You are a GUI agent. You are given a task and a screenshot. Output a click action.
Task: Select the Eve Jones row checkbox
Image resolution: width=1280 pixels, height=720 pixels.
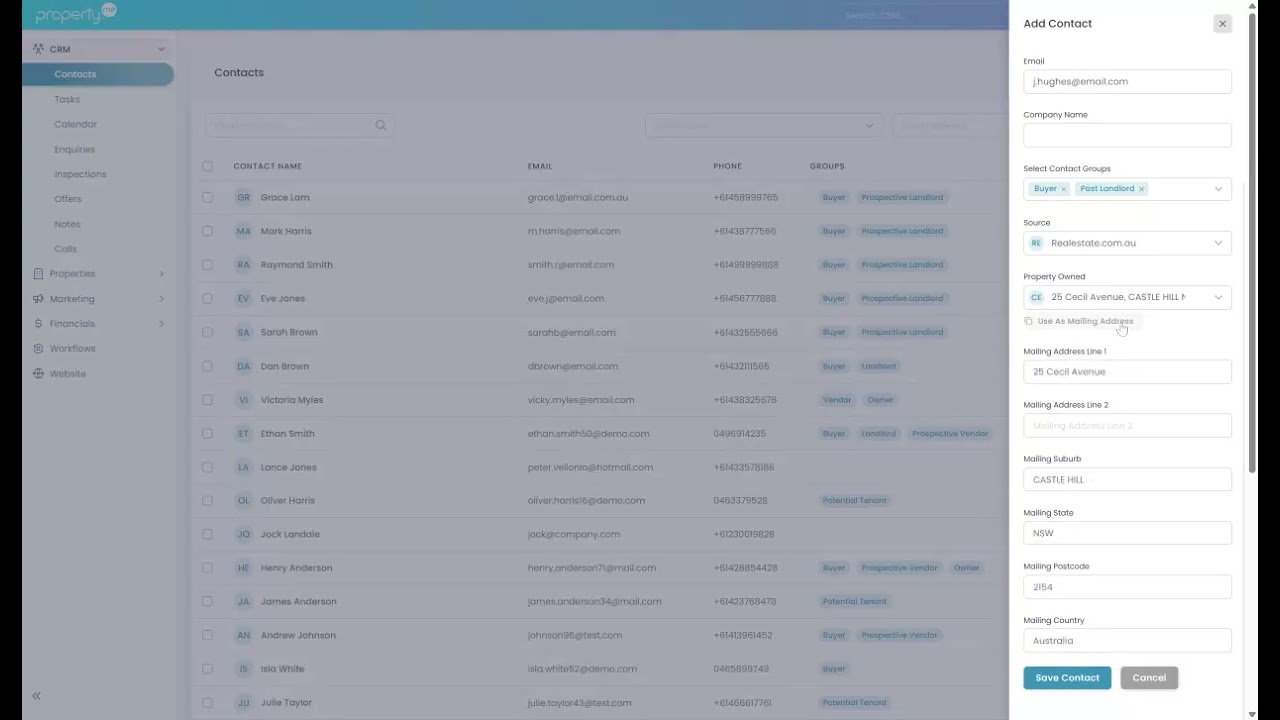[207, 299]
